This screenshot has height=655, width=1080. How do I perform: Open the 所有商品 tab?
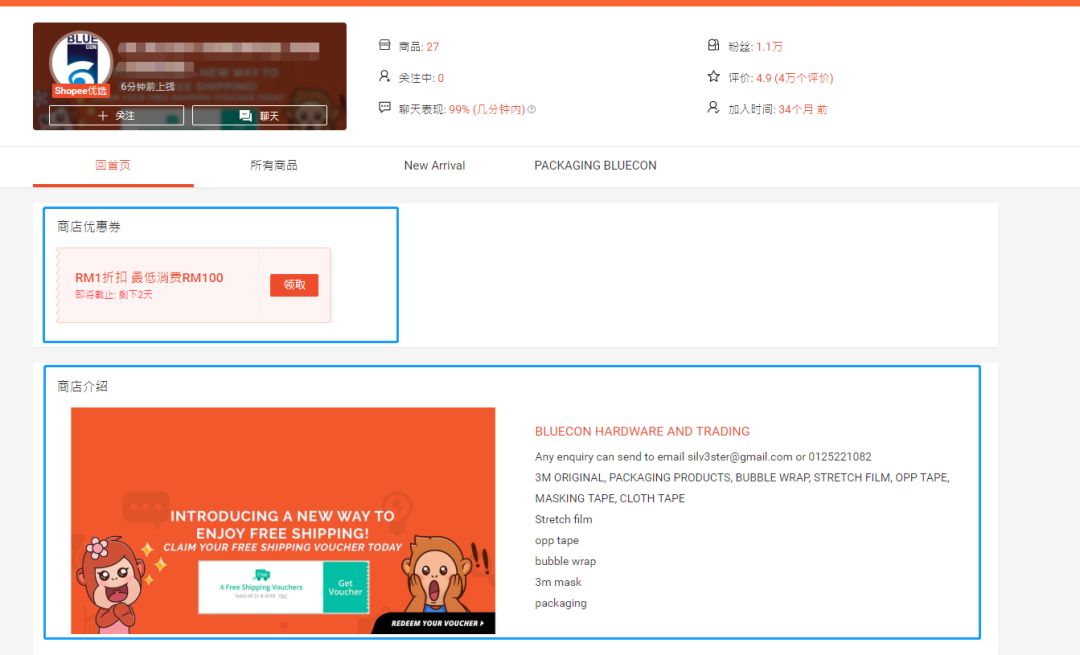(x=273, y=165)
